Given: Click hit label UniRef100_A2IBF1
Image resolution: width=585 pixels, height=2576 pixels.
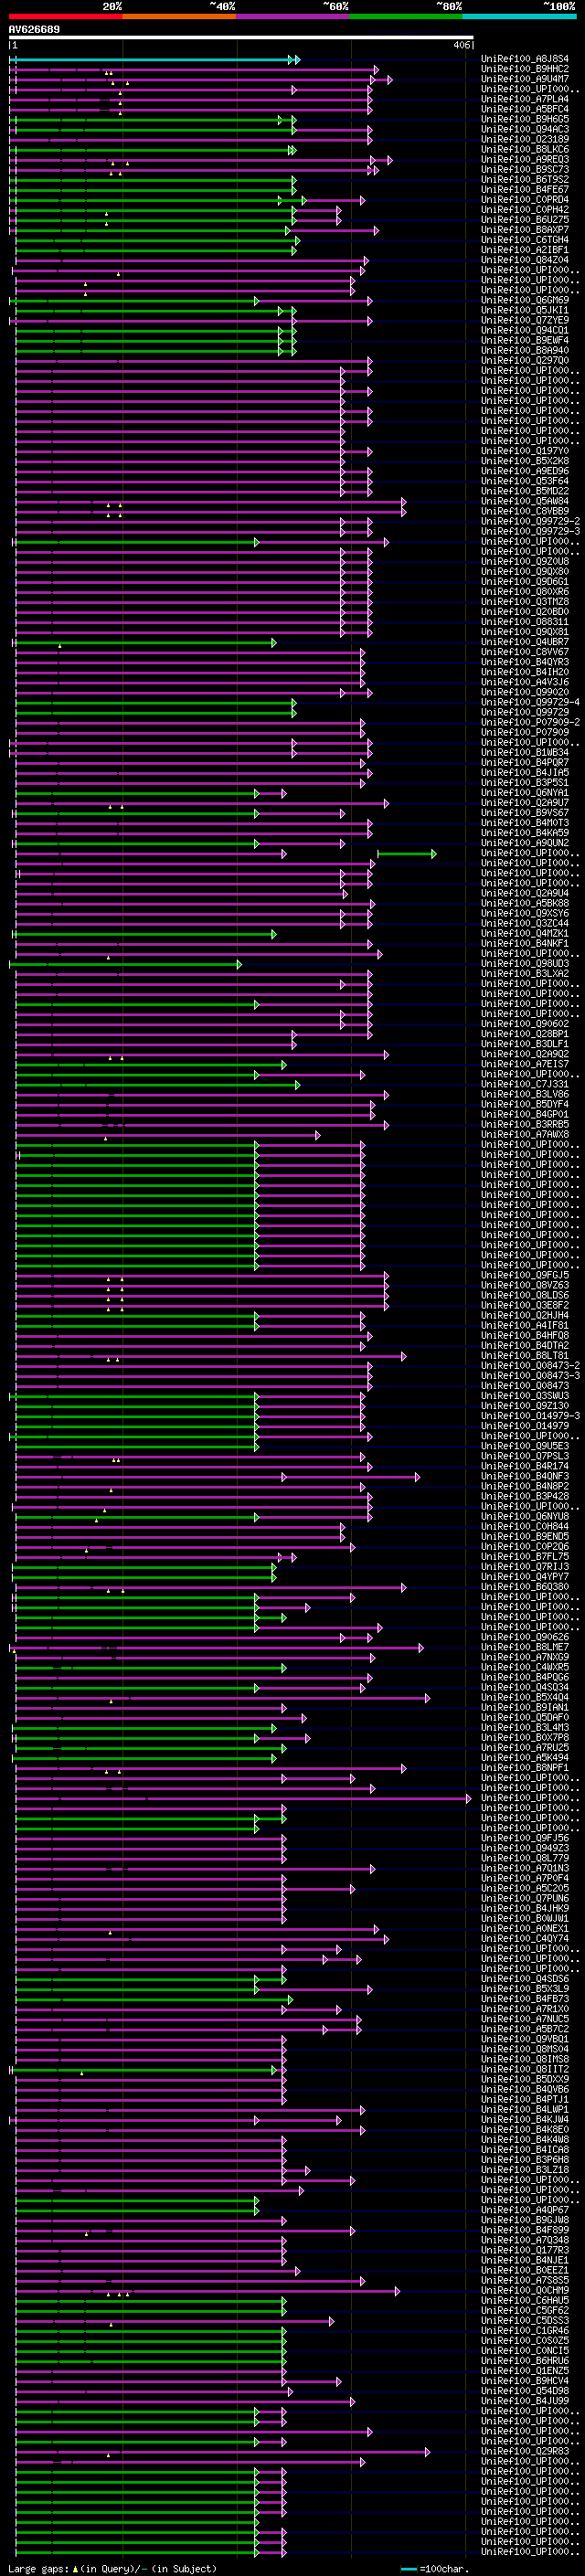Looking at the screenshot, I should (x=525, y=249).
